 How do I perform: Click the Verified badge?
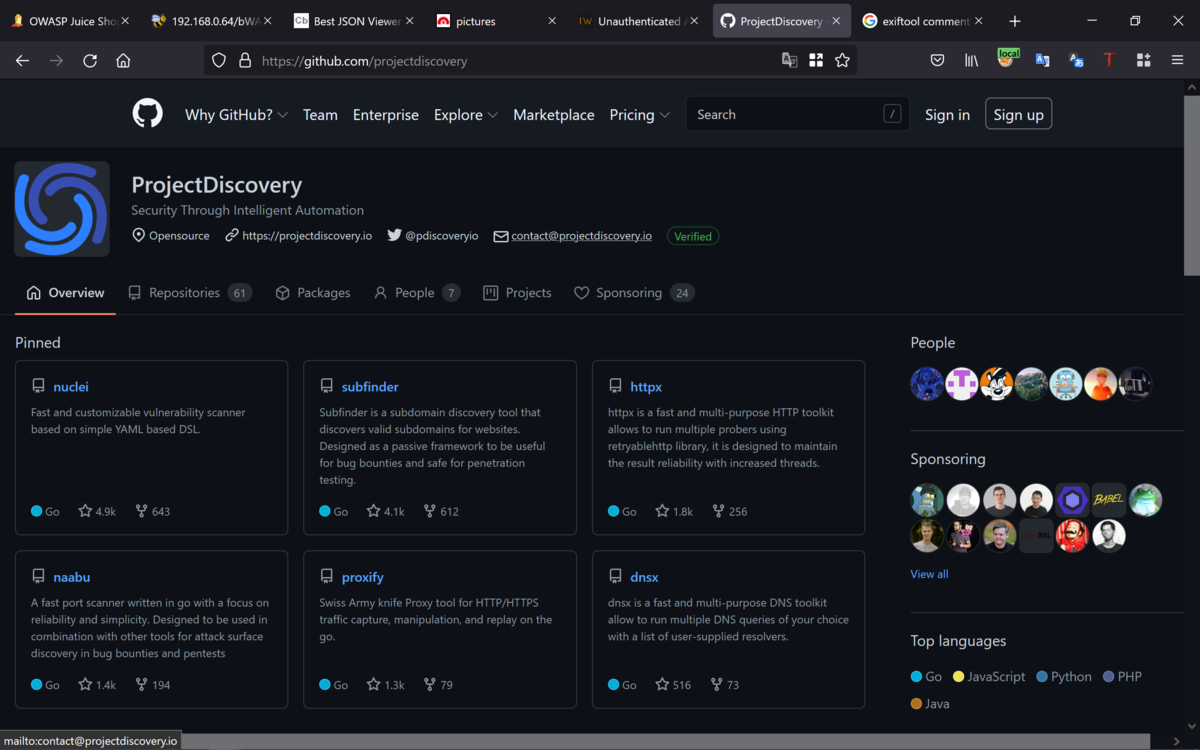pyautogui.click(x=693, y=236)
